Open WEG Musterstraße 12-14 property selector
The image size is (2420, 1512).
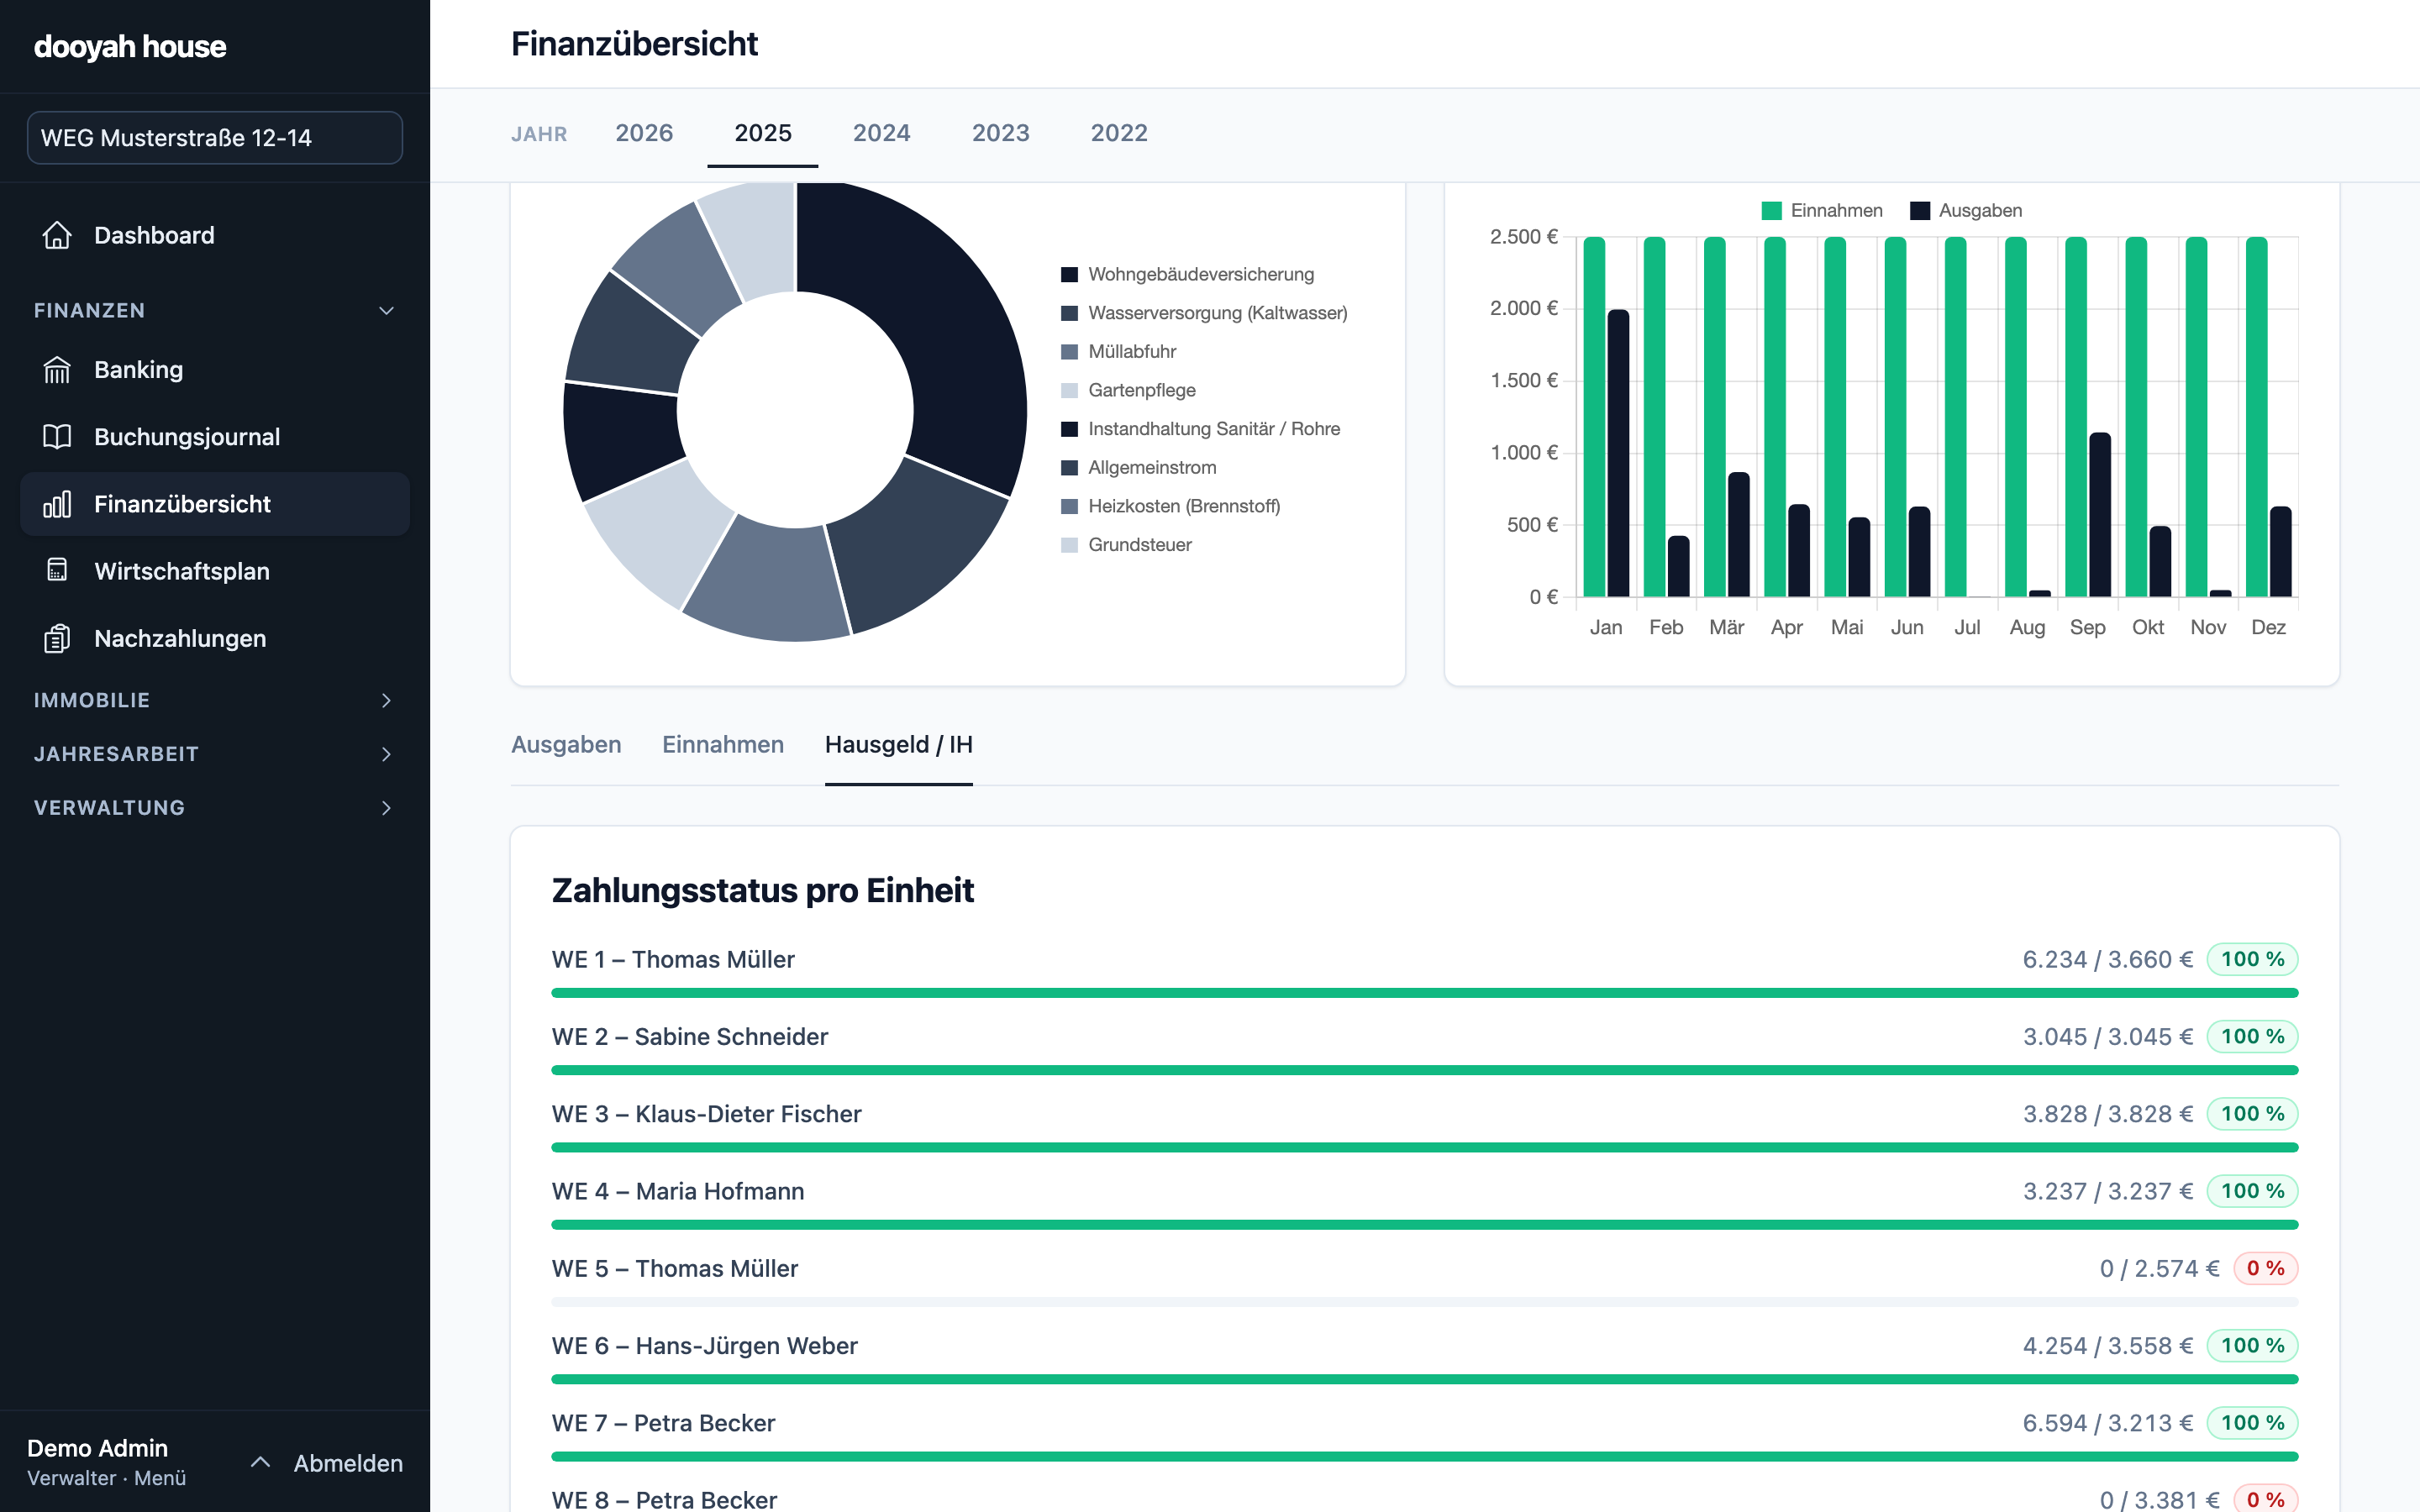click(x=214, y=138)
